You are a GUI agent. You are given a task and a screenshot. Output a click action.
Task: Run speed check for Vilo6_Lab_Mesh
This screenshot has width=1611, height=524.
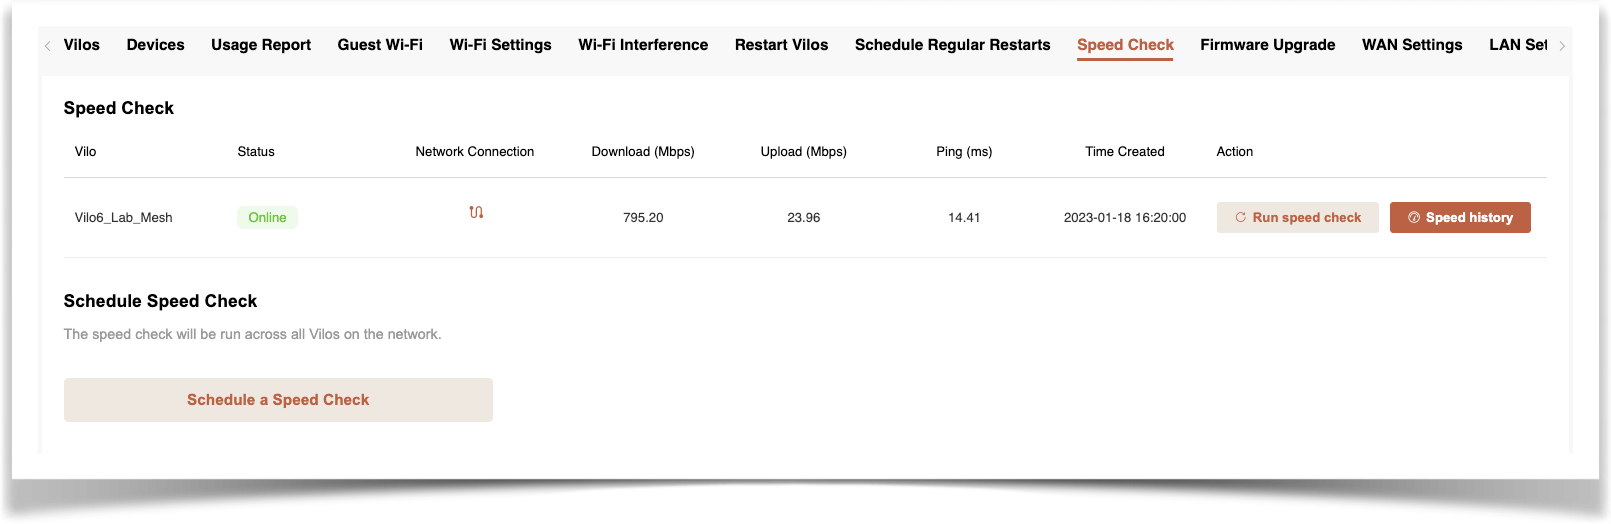click(1297, 217)
